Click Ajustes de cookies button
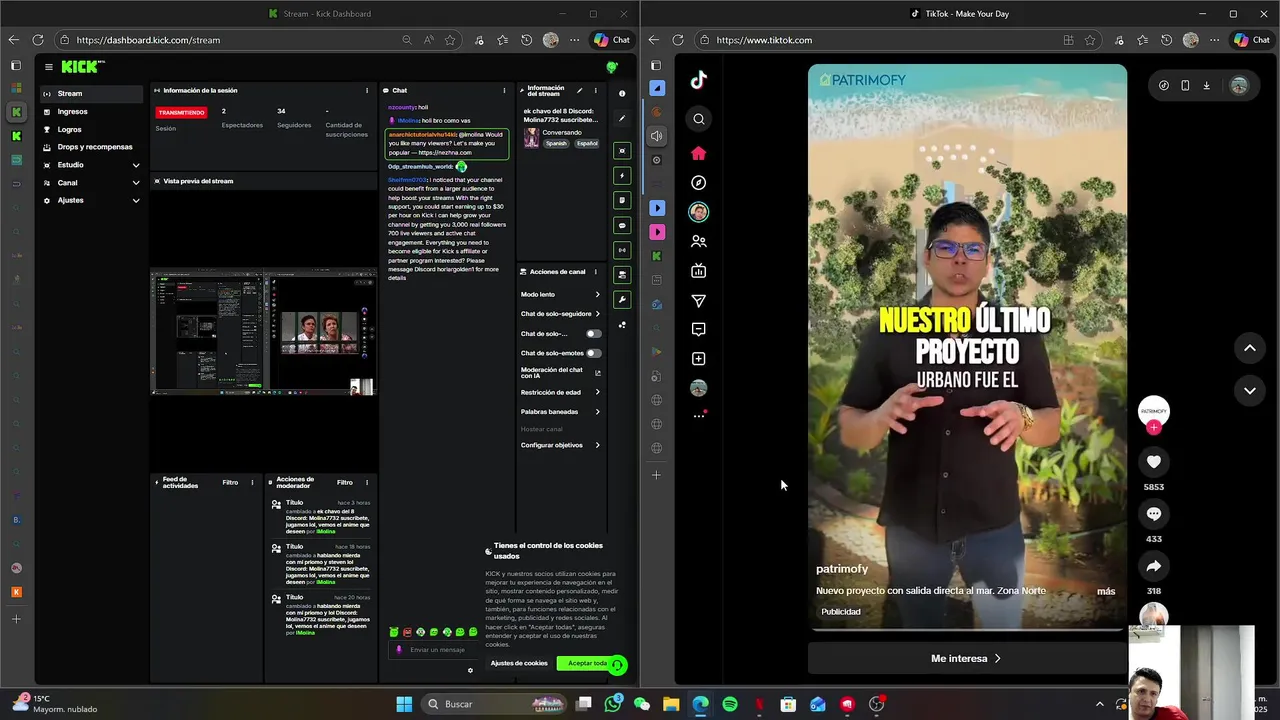The height and width of the screenshot is (720, 1280). tap(519, 663)
